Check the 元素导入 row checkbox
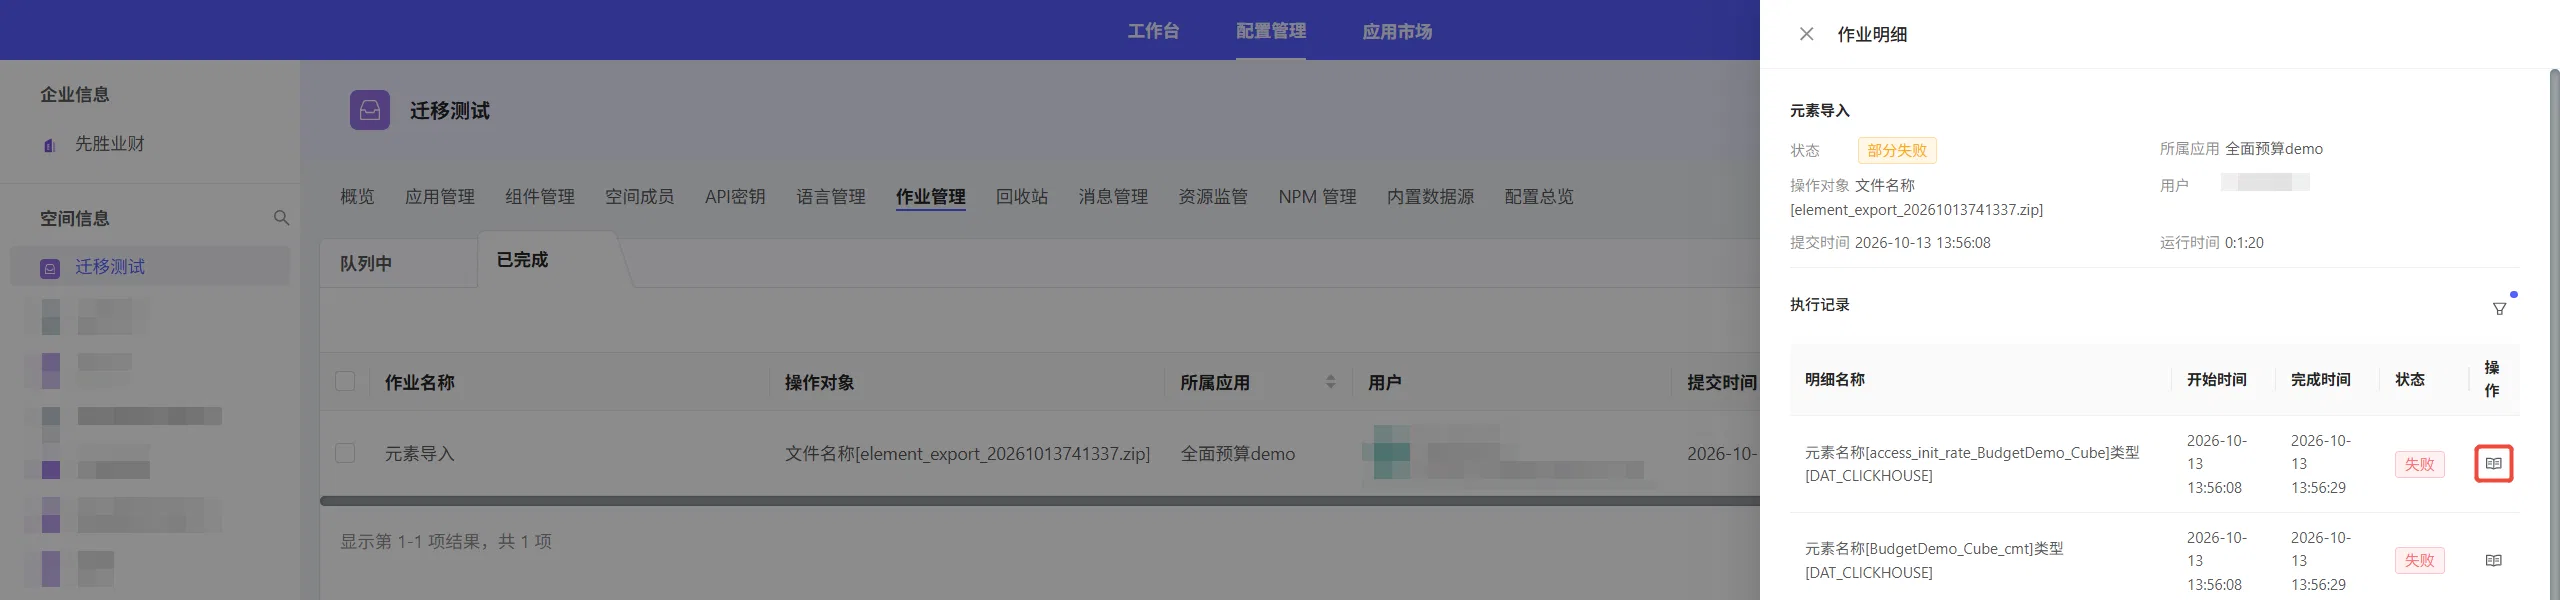 [345, 453]
